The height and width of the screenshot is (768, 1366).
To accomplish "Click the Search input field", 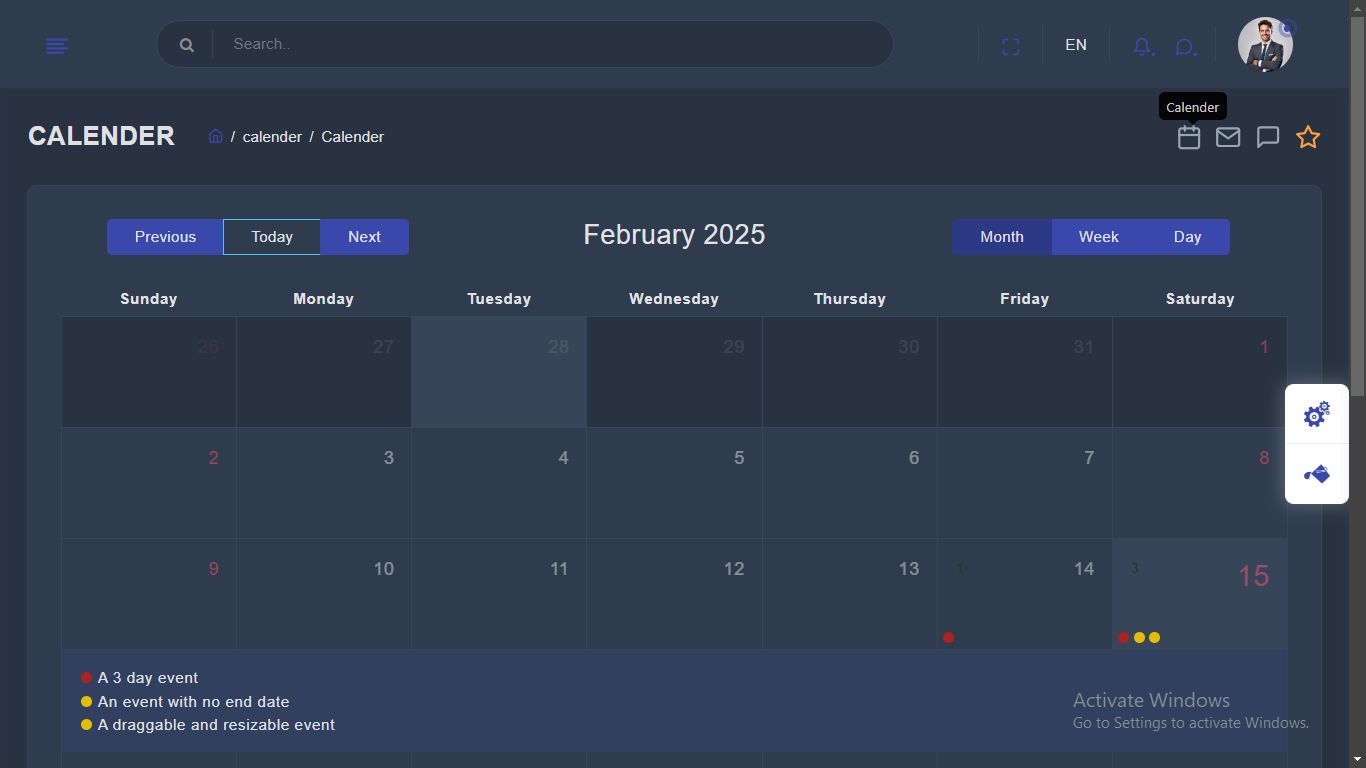I will pos(550,44).
